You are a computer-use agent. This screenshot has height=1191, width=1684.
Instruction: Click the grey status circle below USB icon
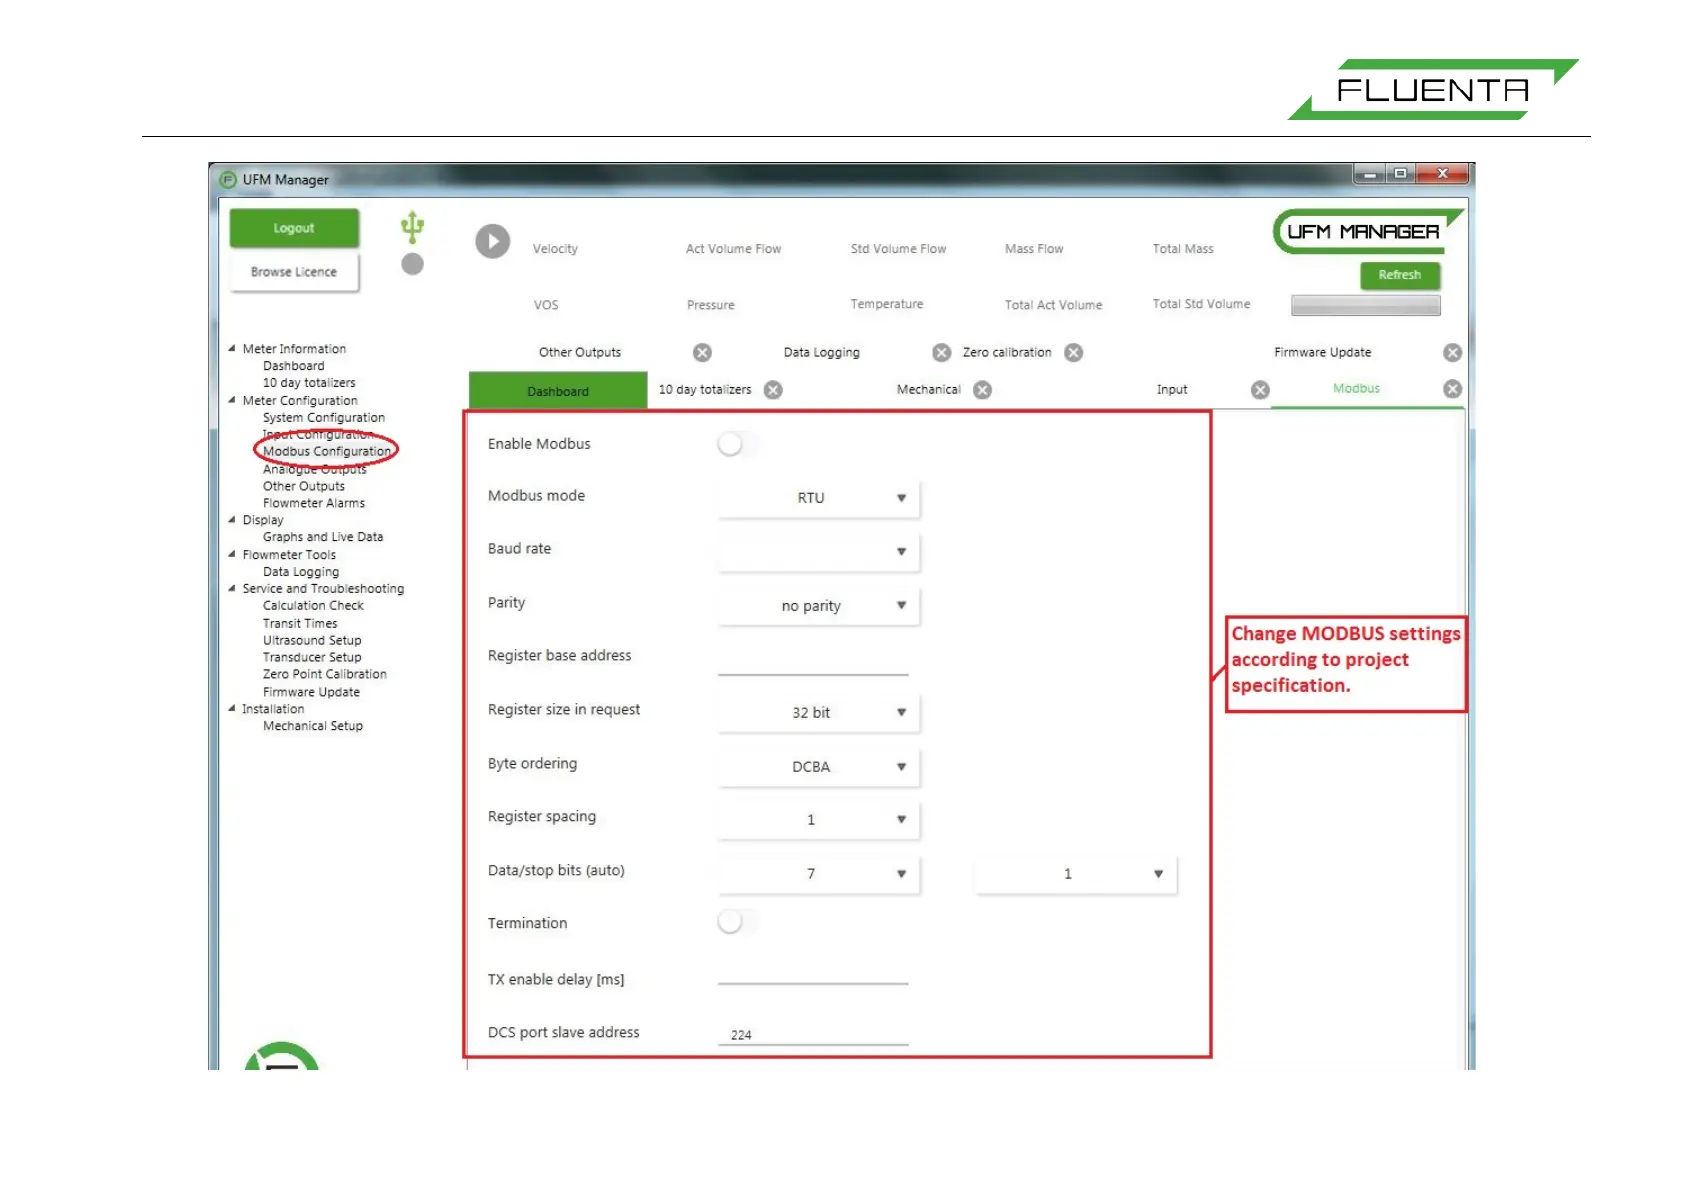pyautogui.click(x=412, y=264)
